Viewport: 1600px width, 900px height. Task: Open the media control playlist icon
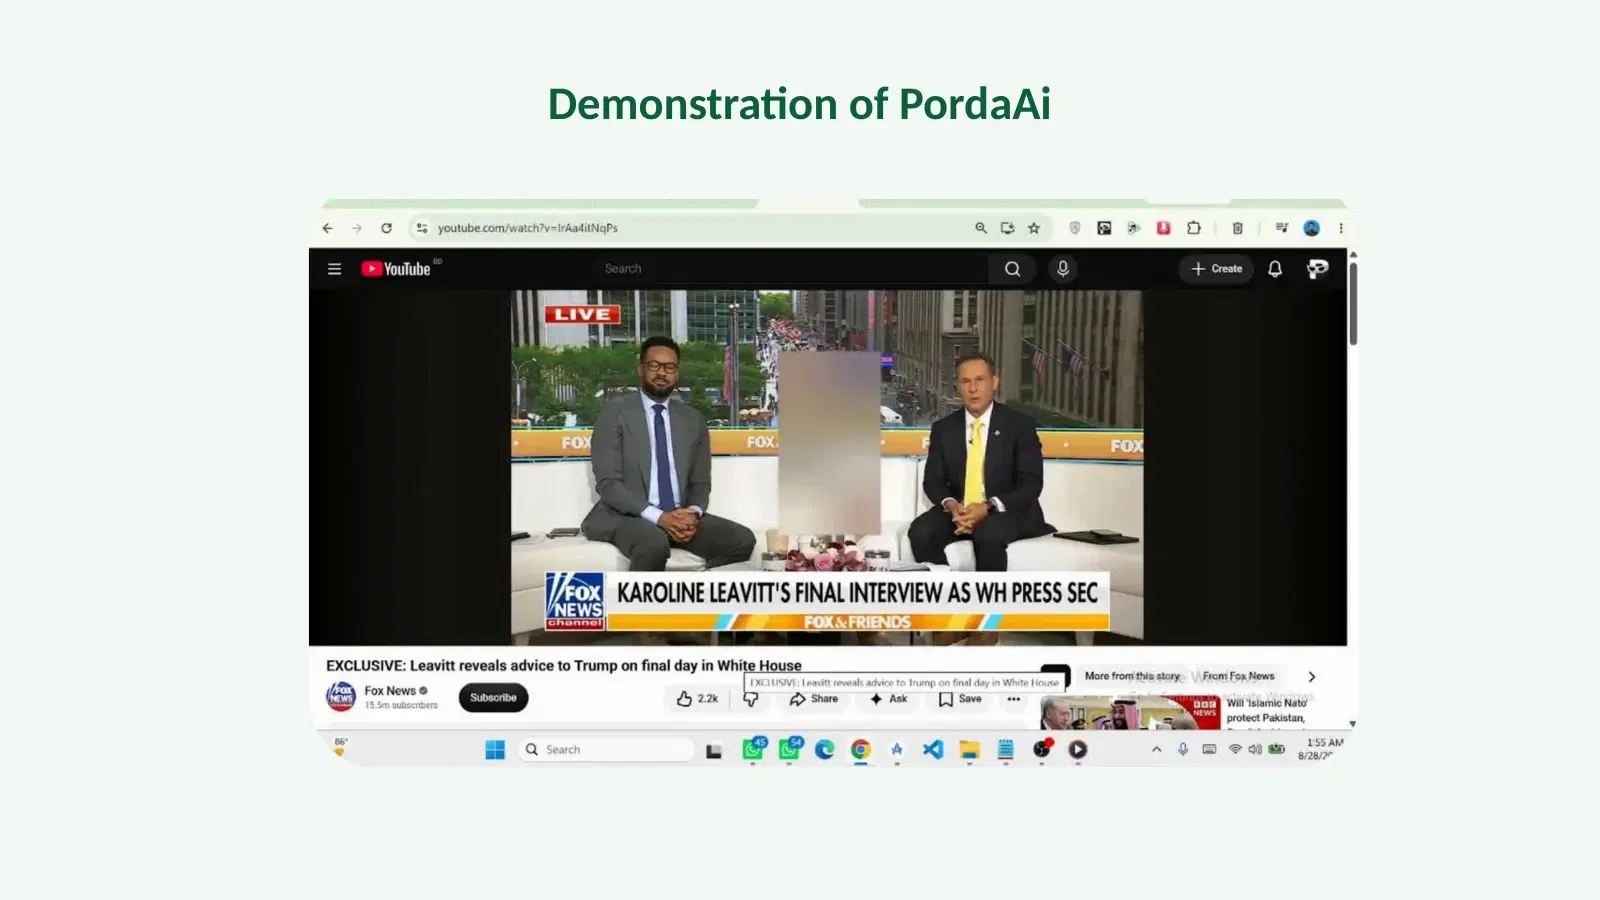pyautogui.click(x=1281, y=228)
